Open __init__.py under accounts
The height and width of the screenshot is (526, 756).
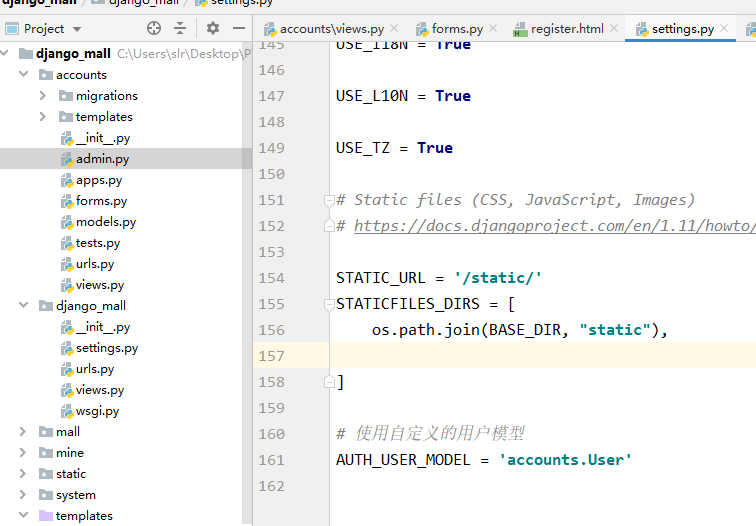(103, 138)
